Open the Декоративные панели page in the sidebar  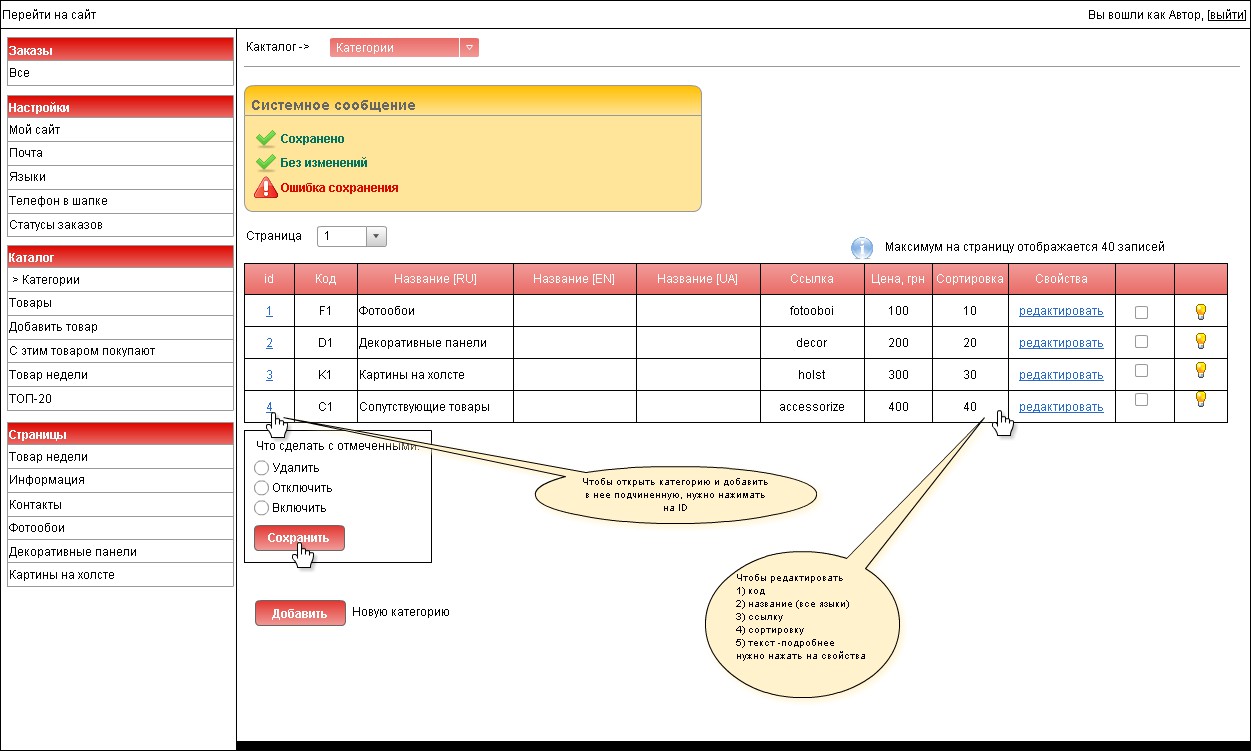[x=120, y=552]
